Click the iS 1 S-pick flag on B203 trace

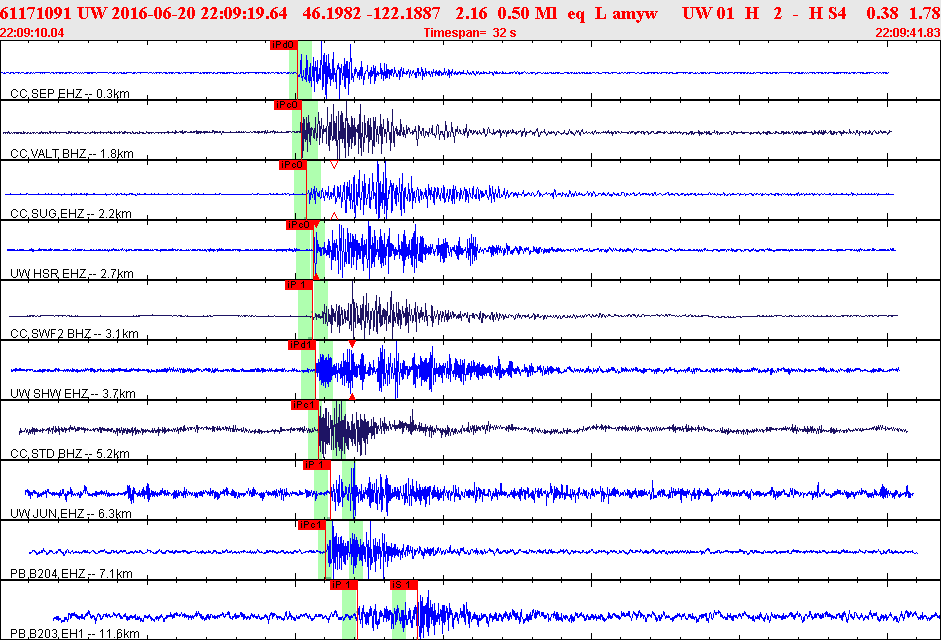point(404,585)
